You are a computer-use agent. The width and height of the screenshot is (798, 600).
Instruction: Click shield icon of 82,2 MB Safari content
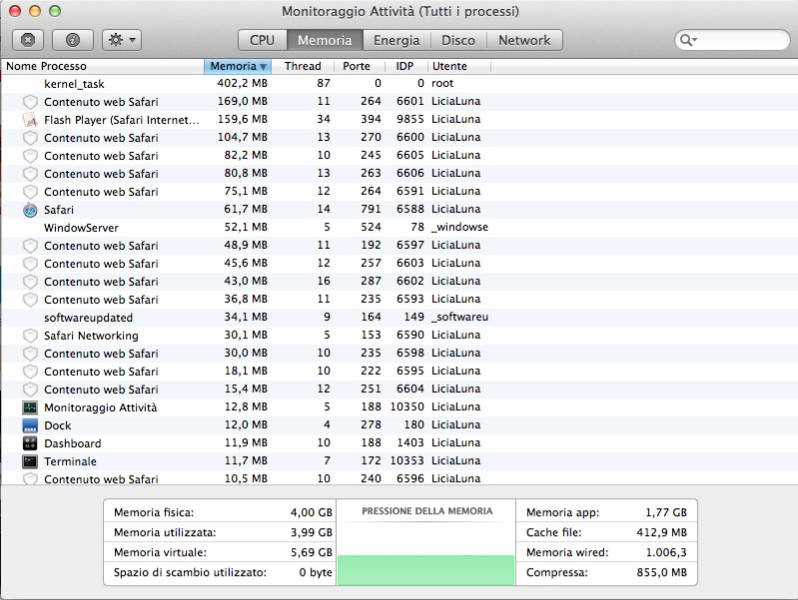[30, 156]
